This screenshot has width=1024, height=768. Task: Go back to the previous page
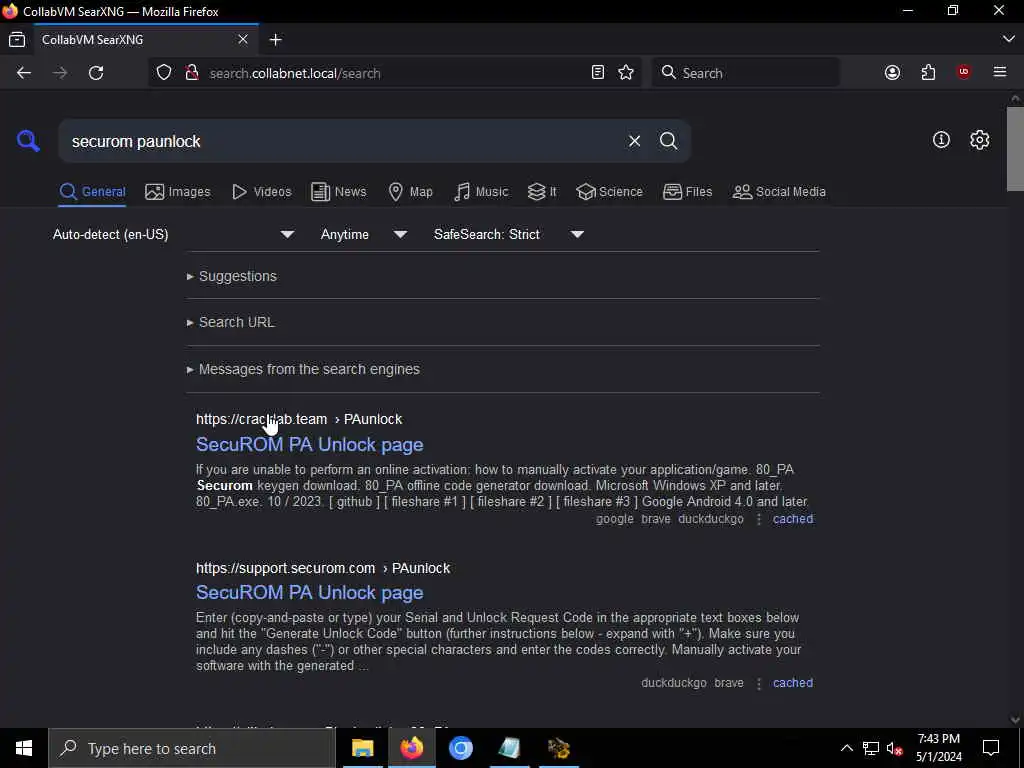point(24,73)
